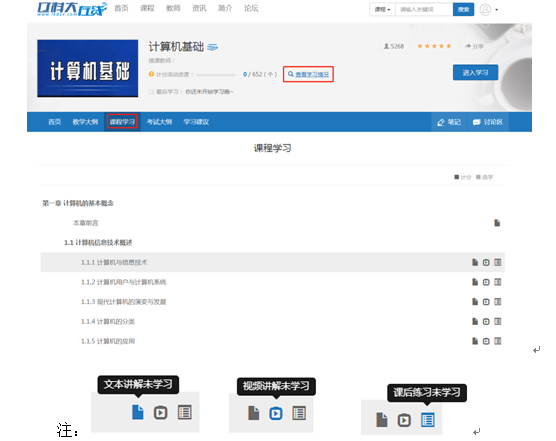
Task: Play video lecture for section 1.1.2
Action: (486, 282)
